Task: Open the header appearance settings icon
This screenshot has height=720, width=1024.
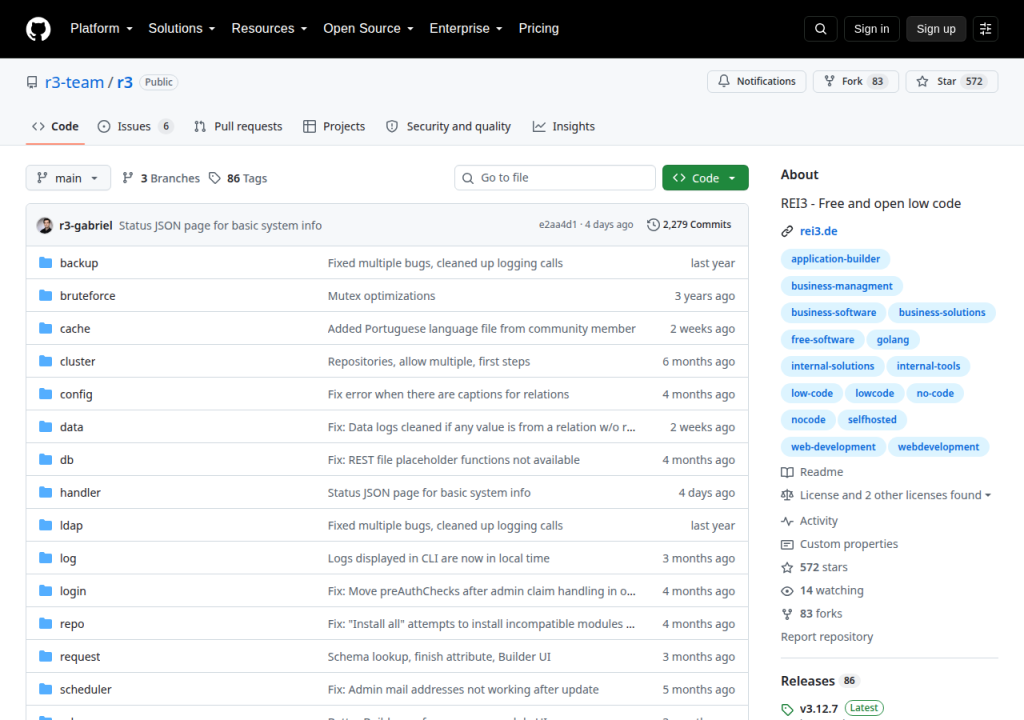Action: tap(985, 29)
